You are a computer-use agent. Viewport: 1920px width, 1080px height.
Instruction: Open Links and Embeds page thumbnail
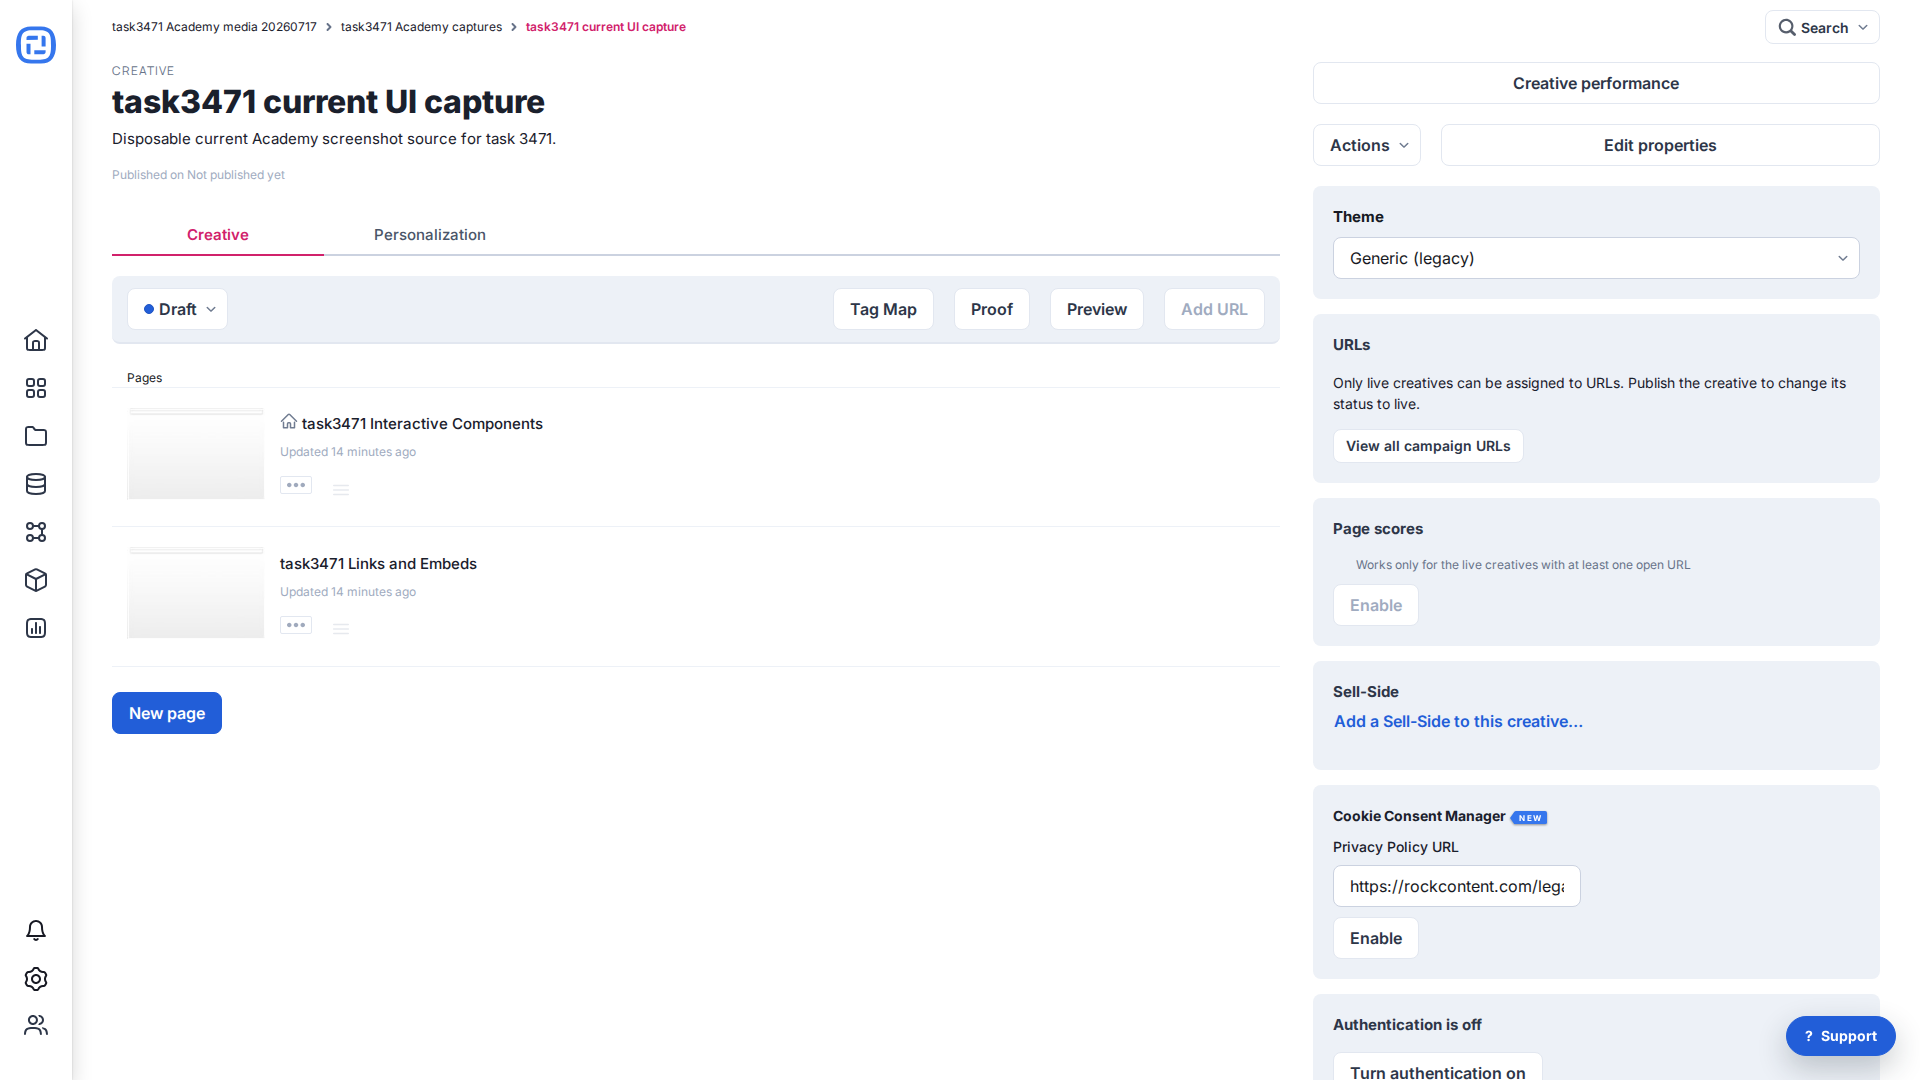[196, 593]
